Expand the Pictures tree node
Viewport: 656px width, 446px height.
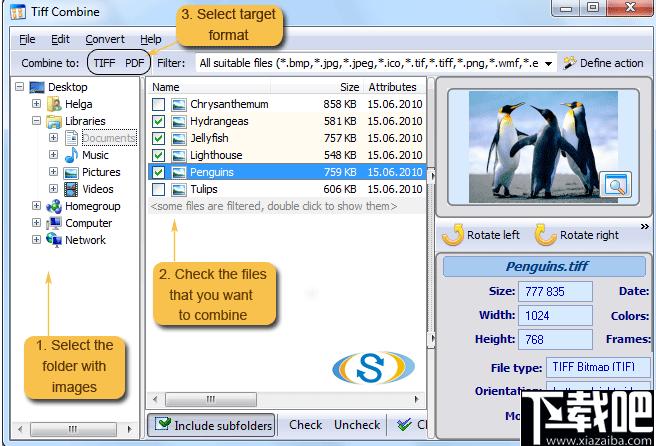pos(53,172)
